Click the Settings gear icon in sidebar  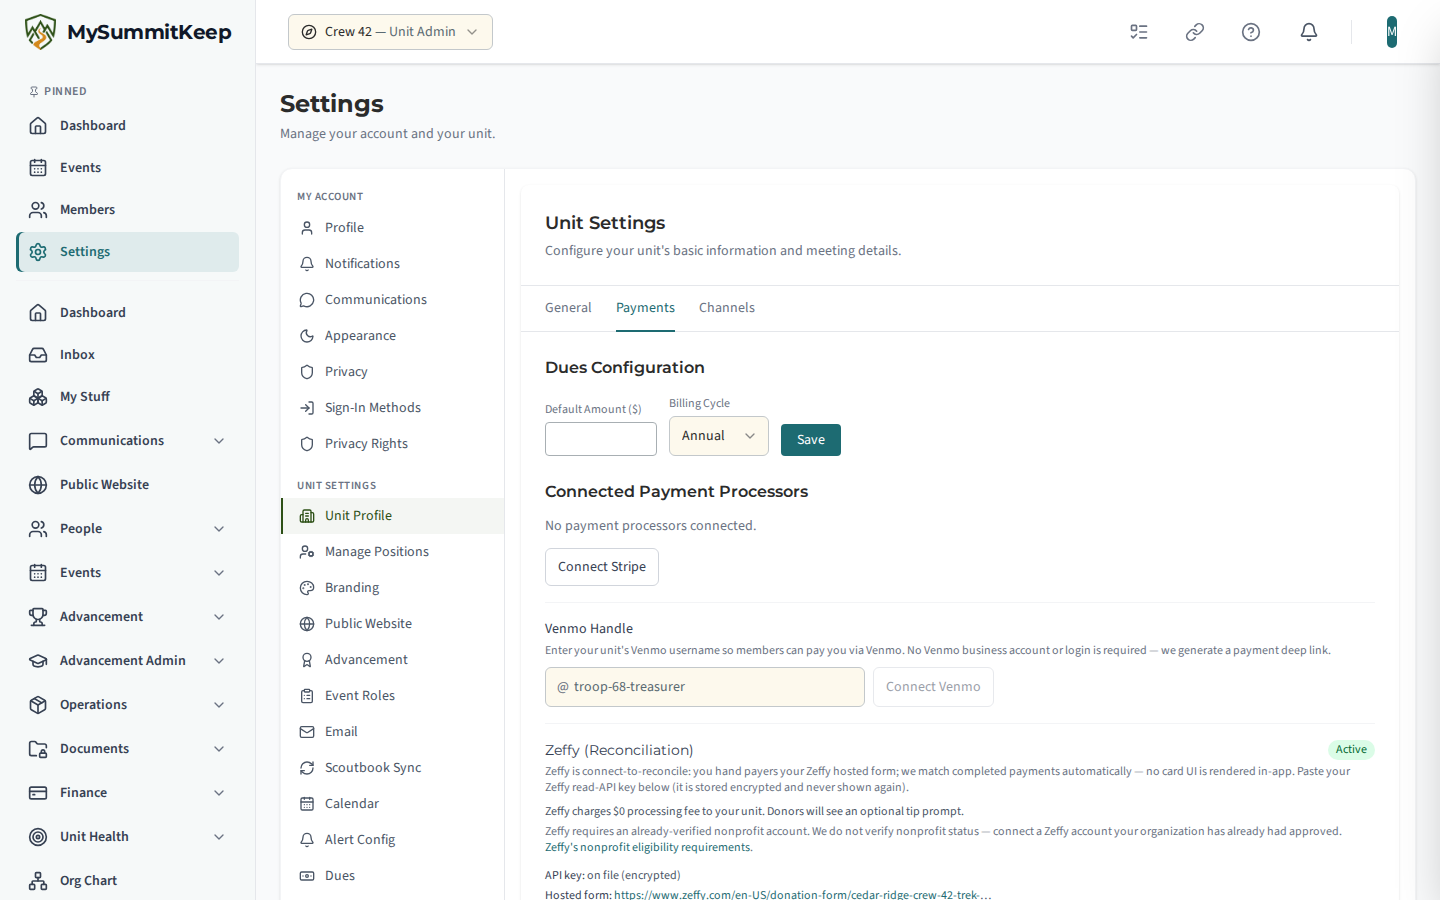38,252
